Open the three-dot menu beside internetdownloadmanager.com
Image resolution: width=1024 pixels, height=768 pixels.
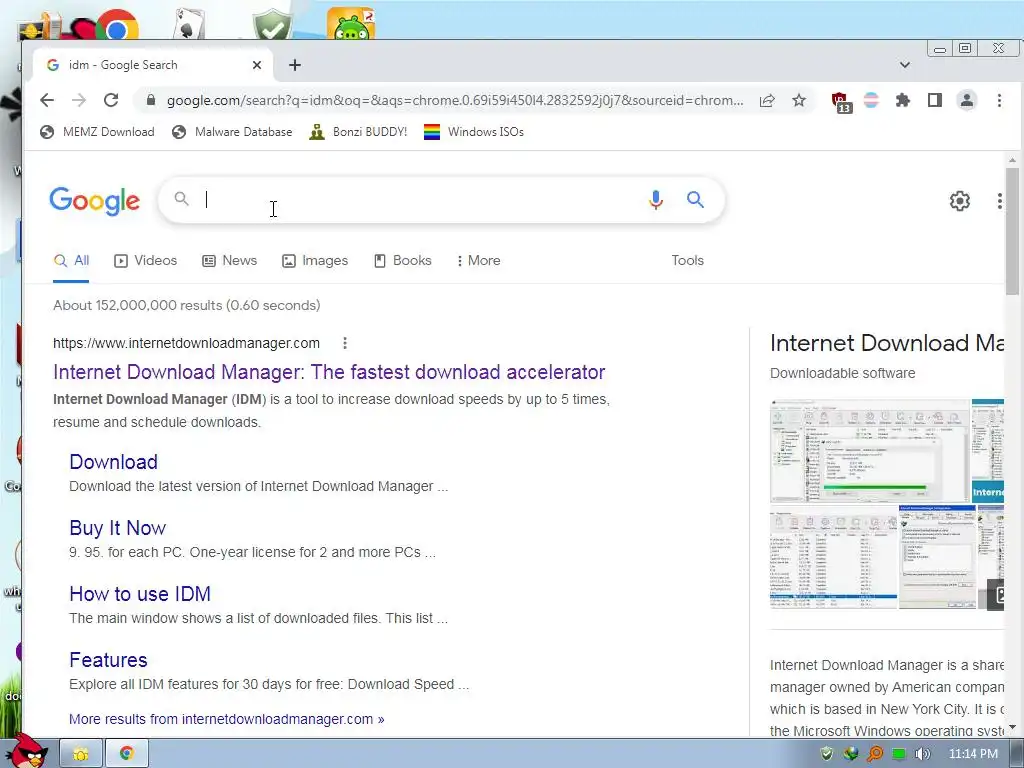pyautogui.click(x=345, y=343)
